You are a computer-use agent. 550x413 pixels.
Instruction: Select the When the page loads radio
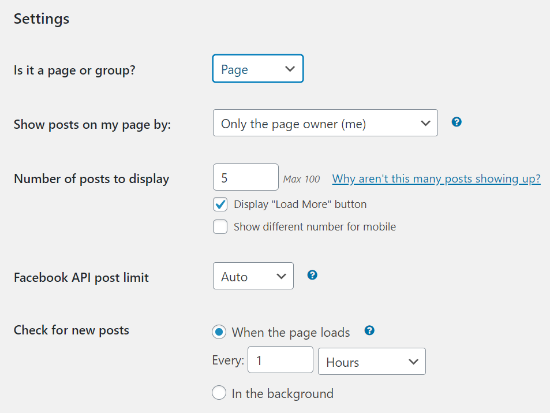[219, 332]
